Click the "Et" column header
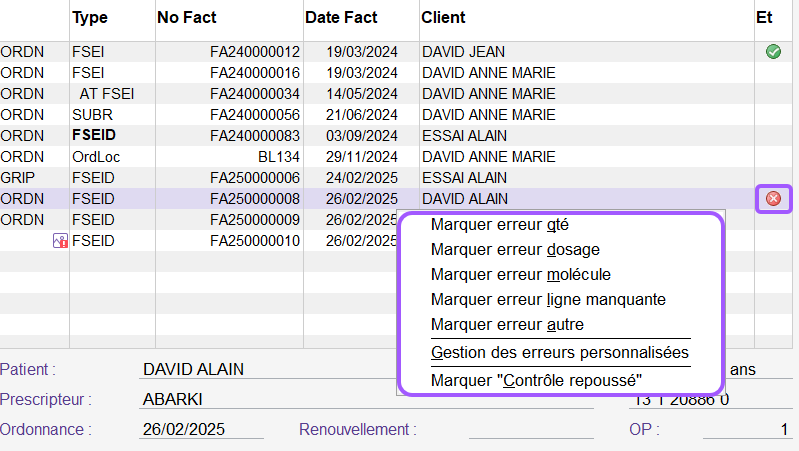The image size is (799, 451). tap(764, 18)
